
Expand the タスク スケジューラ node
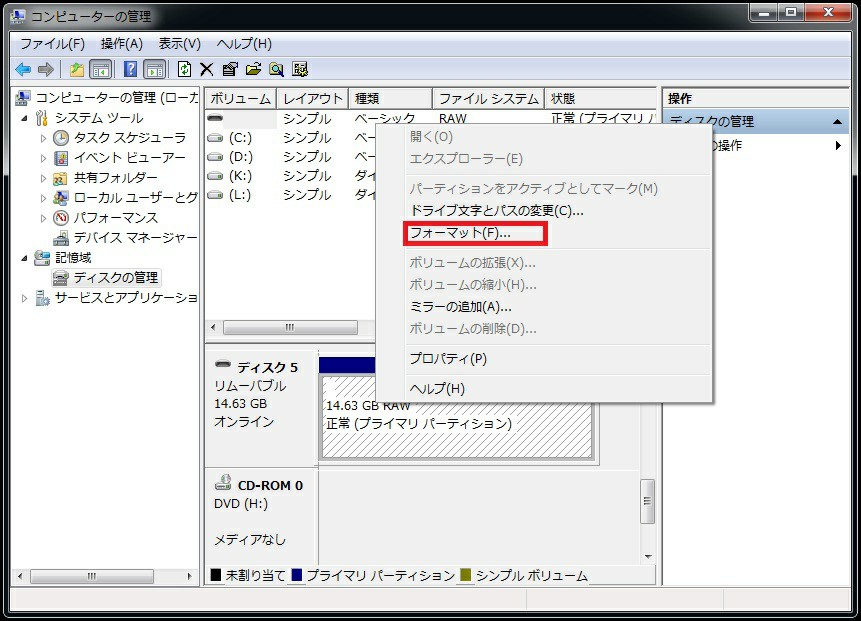tap(43, 138)
